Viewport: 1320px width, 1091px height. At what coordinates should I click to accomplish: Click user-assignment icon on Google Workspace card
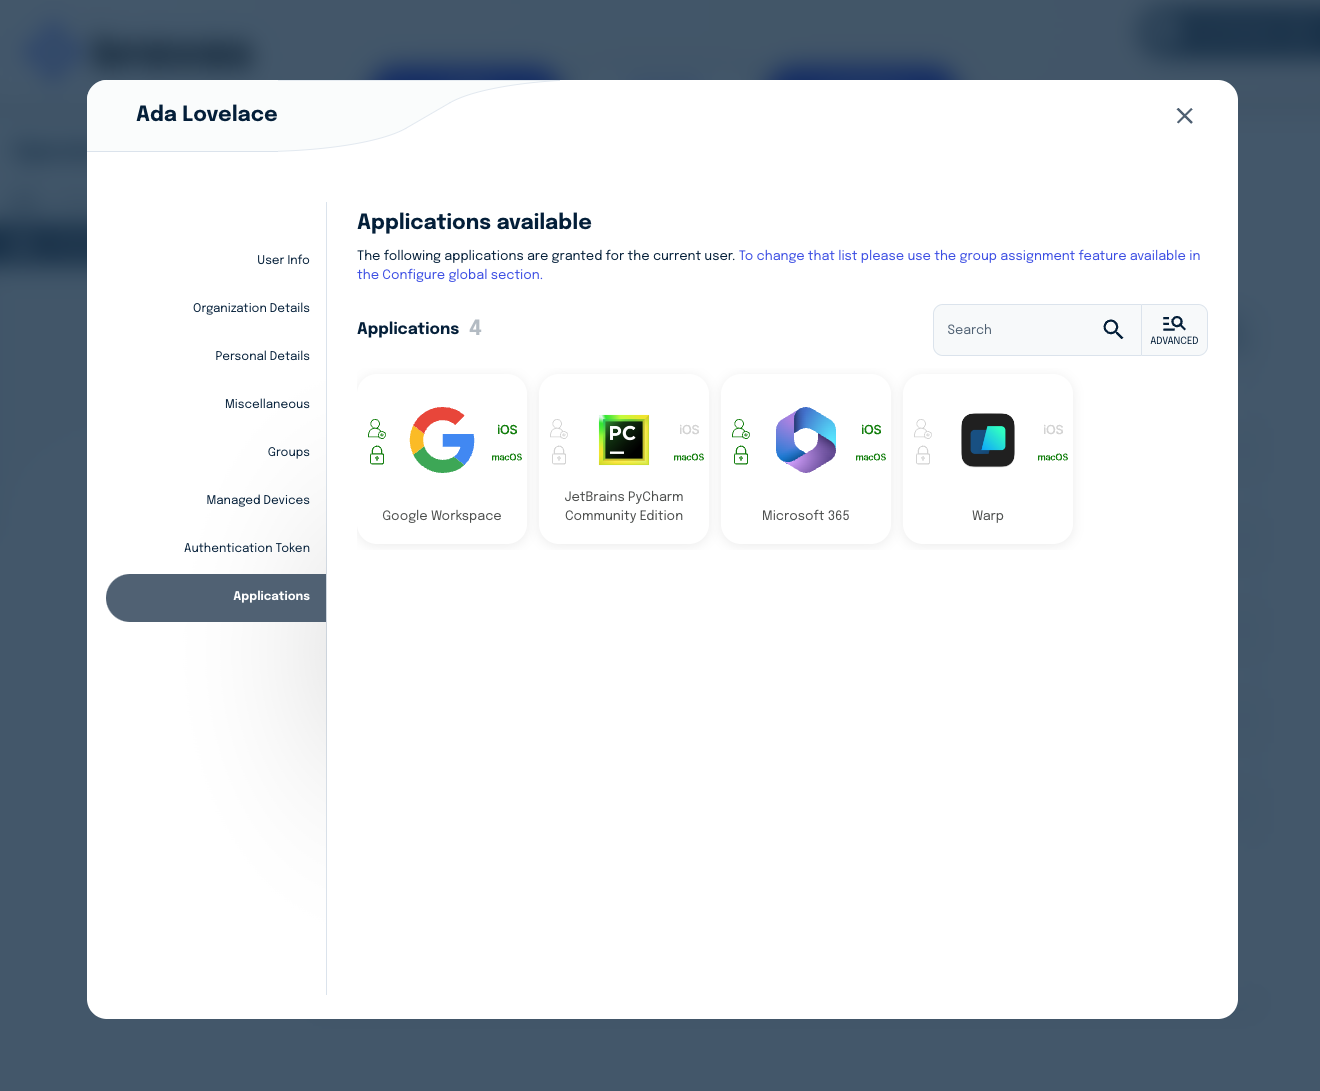[376, 429]
